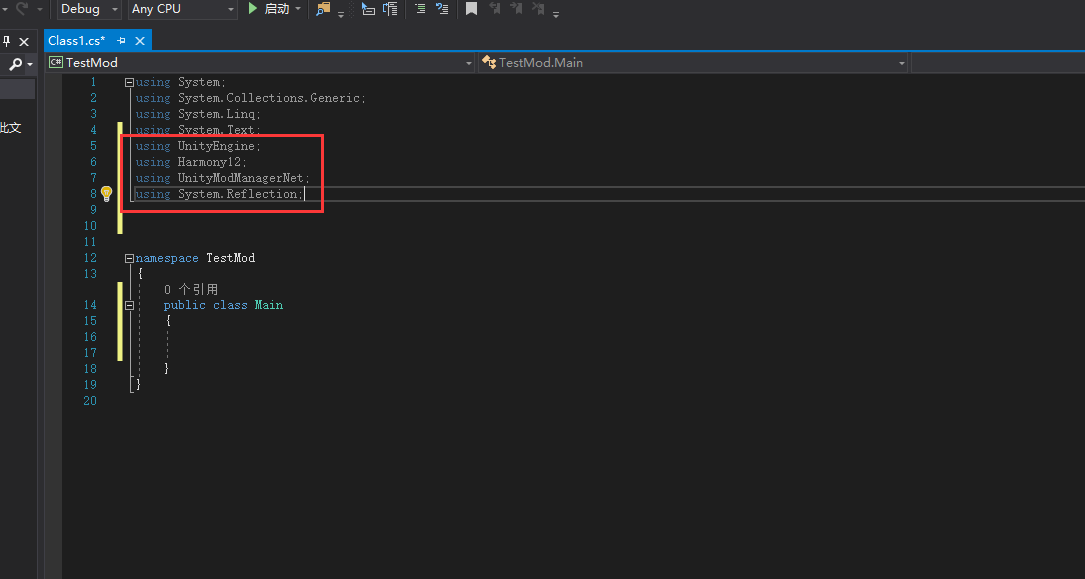Click the increase line indent toolbar icon
This screenshot has width=1085, height=579.
pos(390,11)
